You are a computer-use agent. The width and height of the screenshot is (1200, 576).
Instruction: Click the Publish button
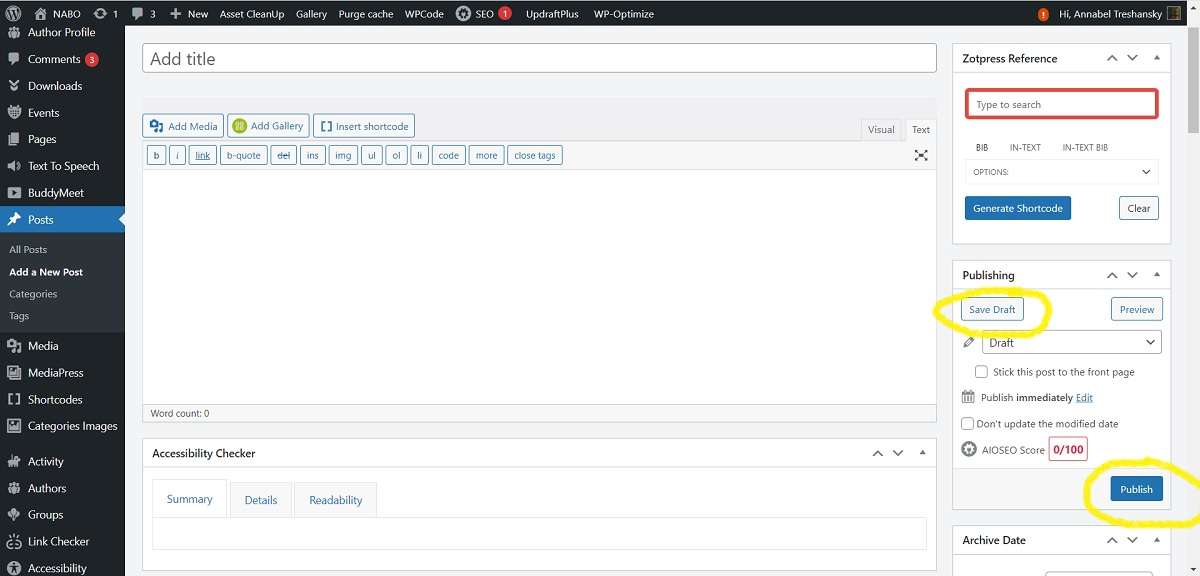point(1136,489)
